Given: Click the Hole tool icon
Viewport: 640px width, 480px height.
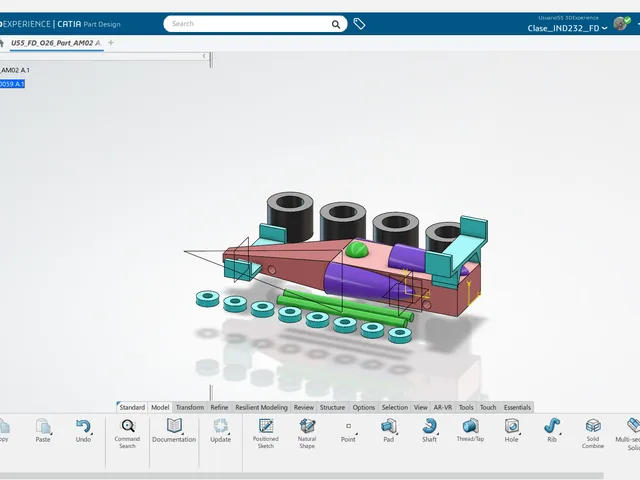Looking at the screenshot, I should click(x=511, y=427).
